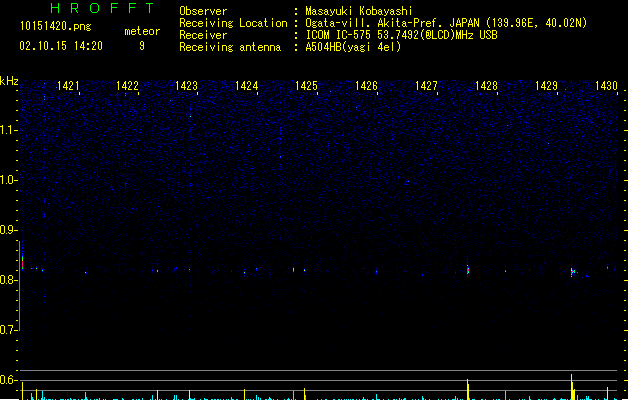
Task: Click time marker 1430
Action: pyautogui.click(x=606, y=86)
